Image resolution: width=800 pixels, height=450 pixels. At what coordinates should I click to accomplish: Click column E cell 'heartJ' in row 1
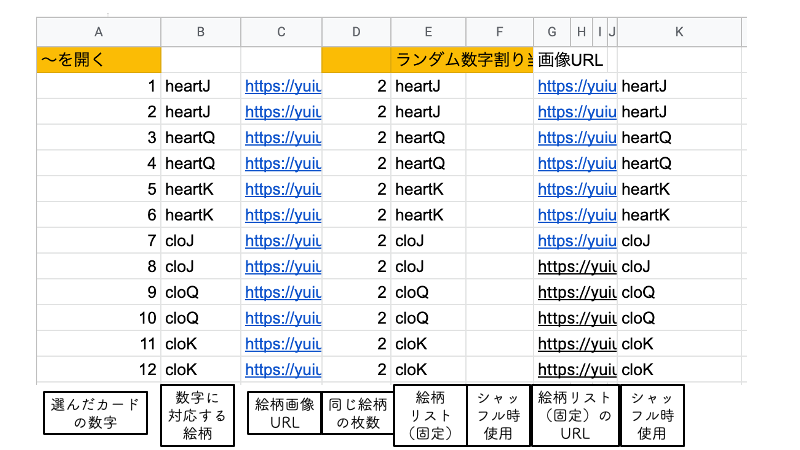(x=428, y=86)
